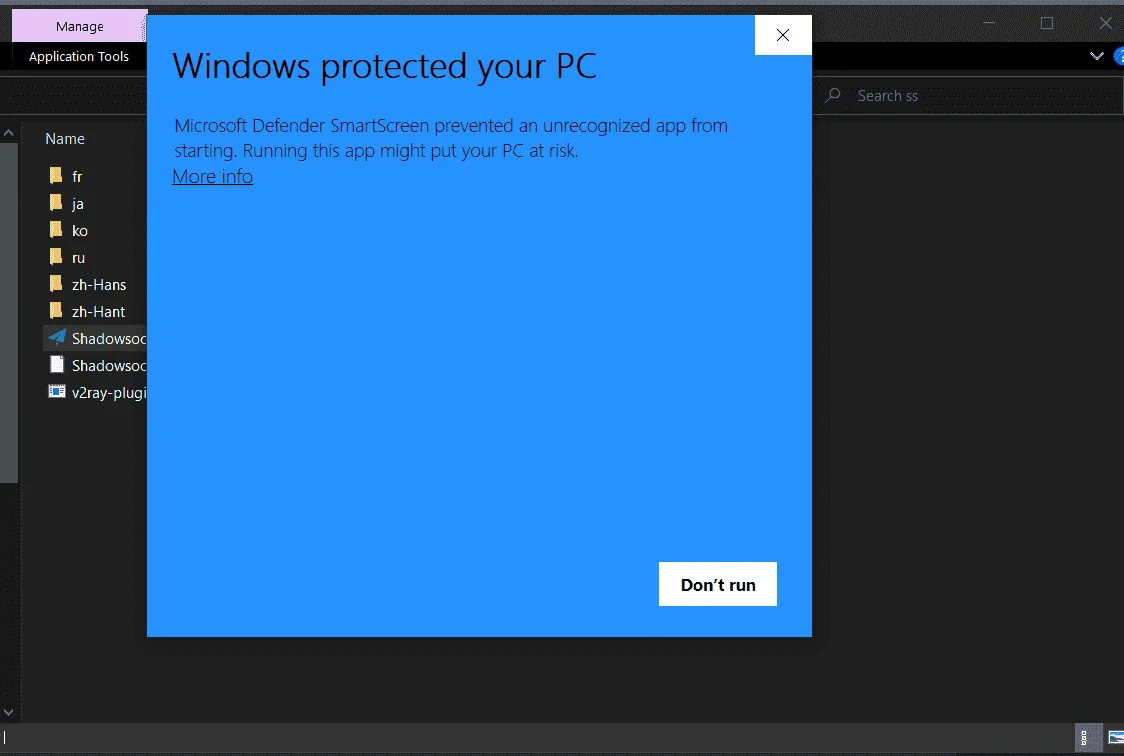1124x756 pixels.
Task: Maximize the File Explorer window
Action: [x=1047, y=24]
